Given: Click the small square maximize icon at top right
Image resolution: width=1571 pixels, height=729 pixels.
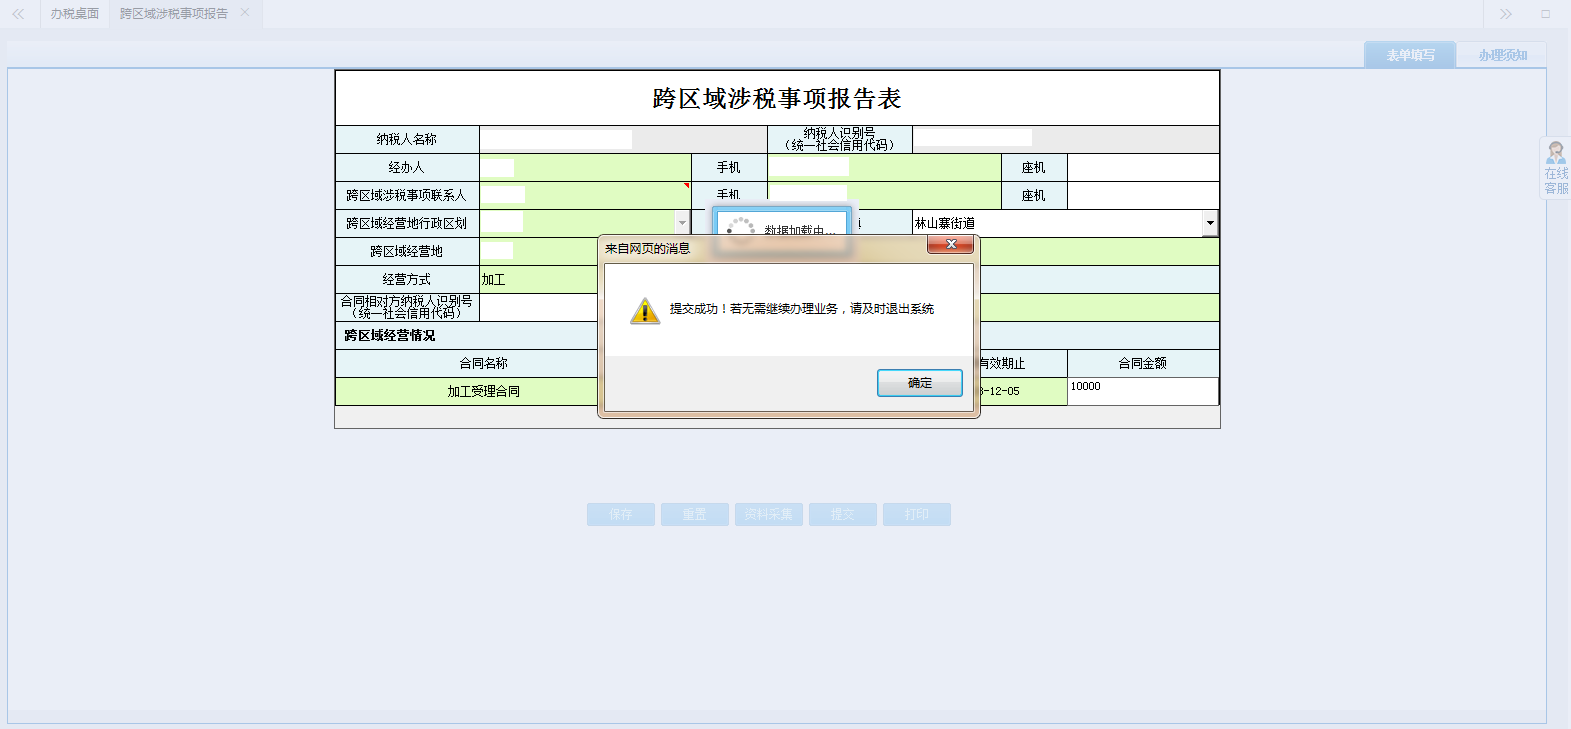Looking at the screenshot, I should pos(1545,14).
